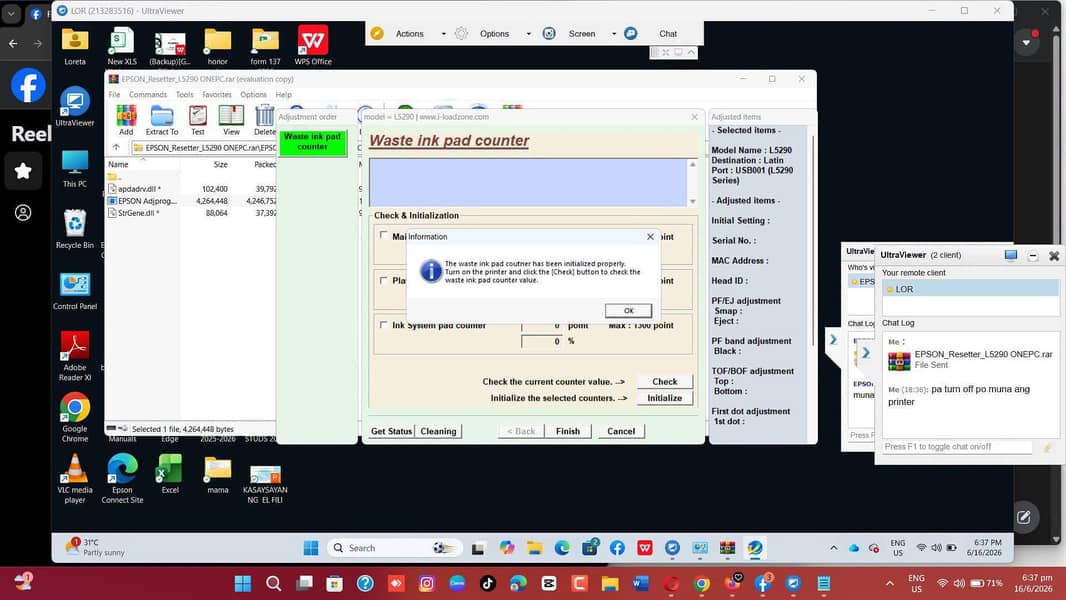This screenshot has width=1066, height=600.
Task: Click WinRAR's Test toolbar icon
Action: pos(198,120)
